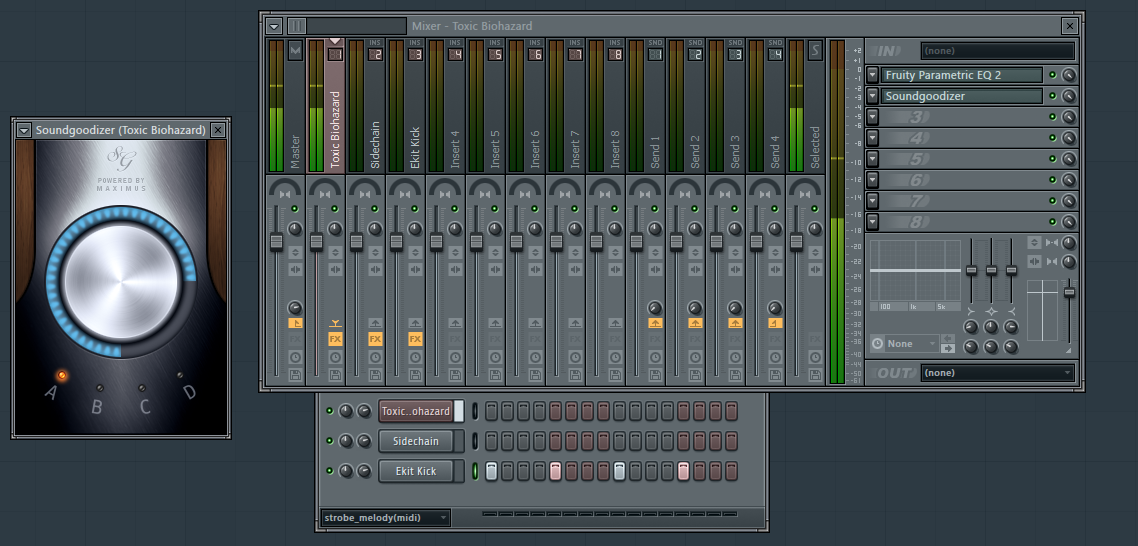Open the Soundgoodizer effect slot

tap(962, 96)
